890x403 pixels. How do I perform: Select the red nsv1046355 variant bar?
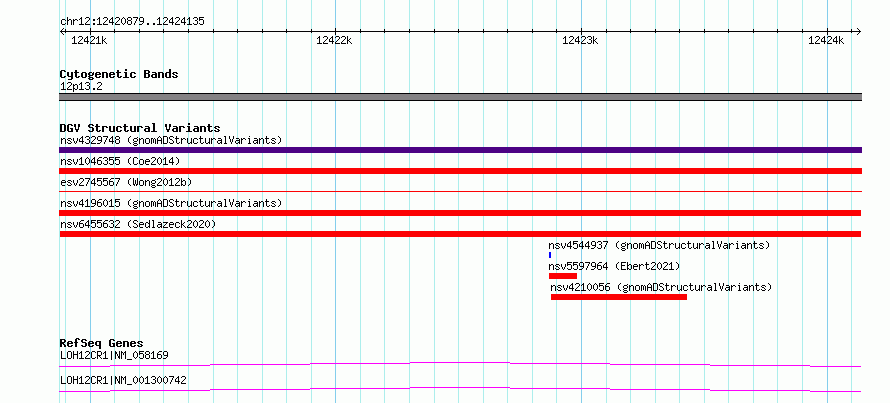pos(460,171)
